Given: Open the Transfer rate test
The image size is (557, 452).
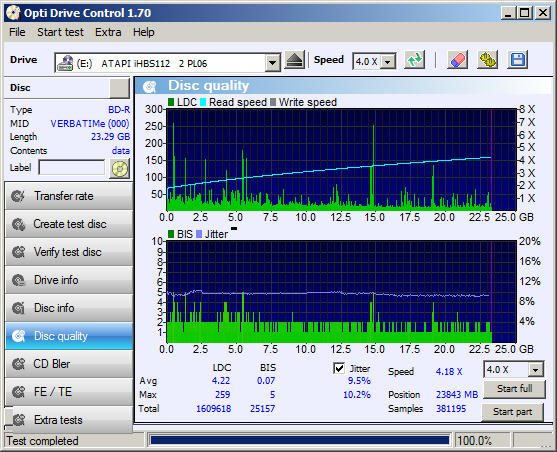Looking at the screenshot, I should 69,196.
